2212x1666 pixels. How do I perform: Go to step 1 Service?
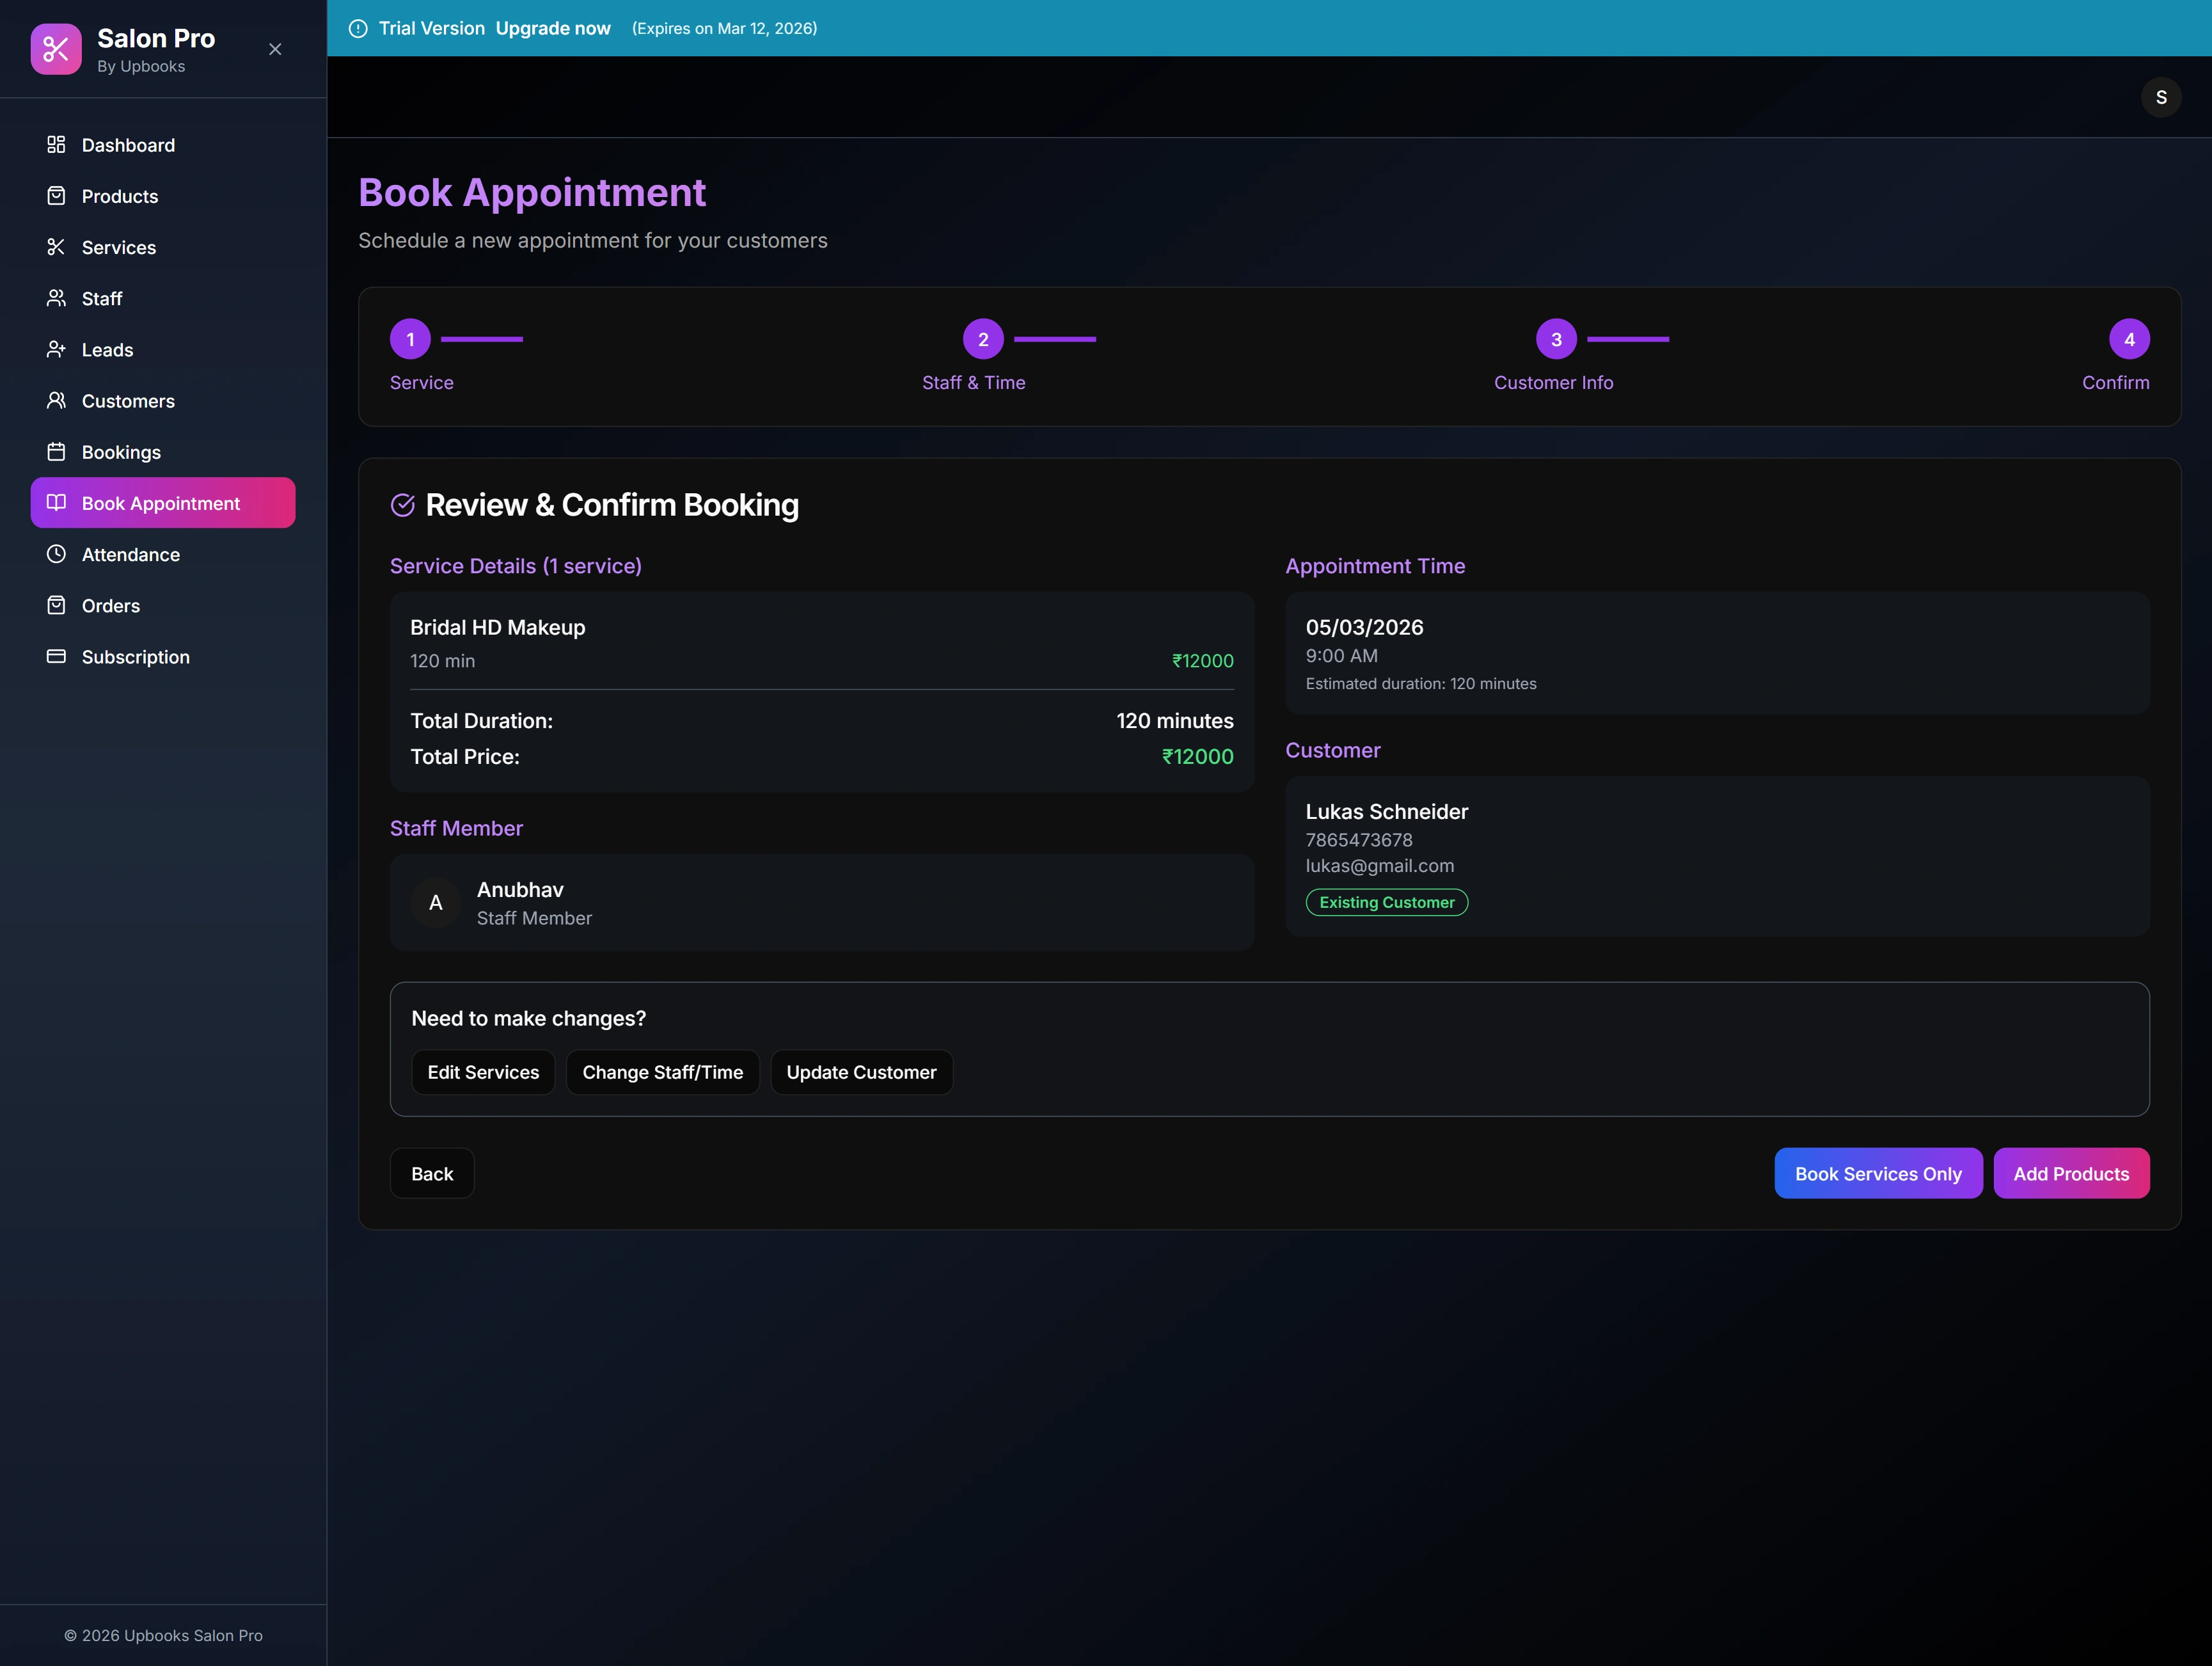409,338
